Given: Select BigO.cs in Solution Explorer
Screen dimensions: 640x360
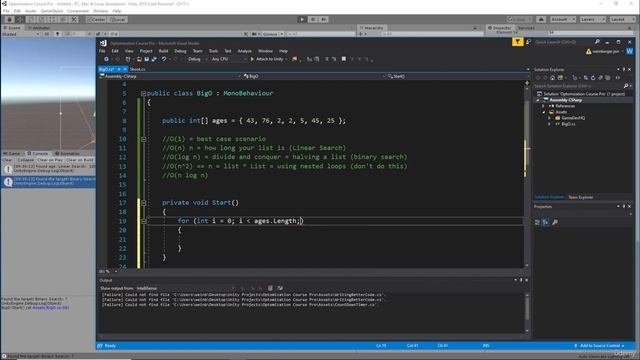Looking at the screenshot, I should (x=568, y=124).
